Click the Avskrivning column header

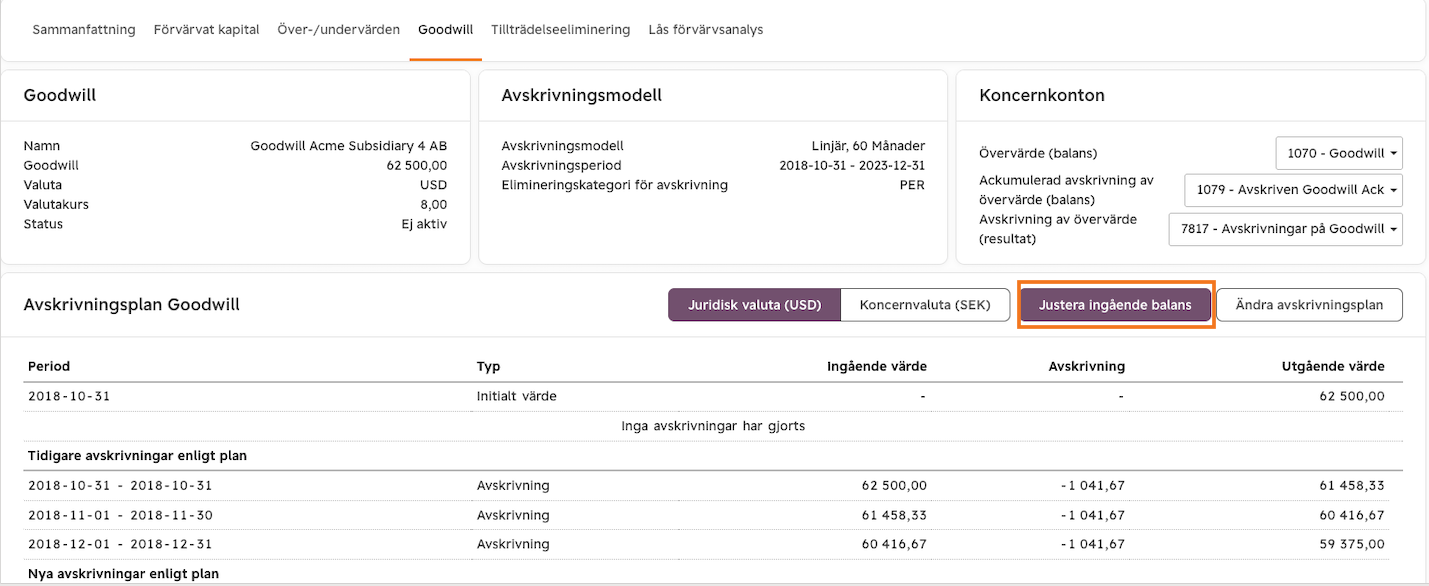[1086, 366]
